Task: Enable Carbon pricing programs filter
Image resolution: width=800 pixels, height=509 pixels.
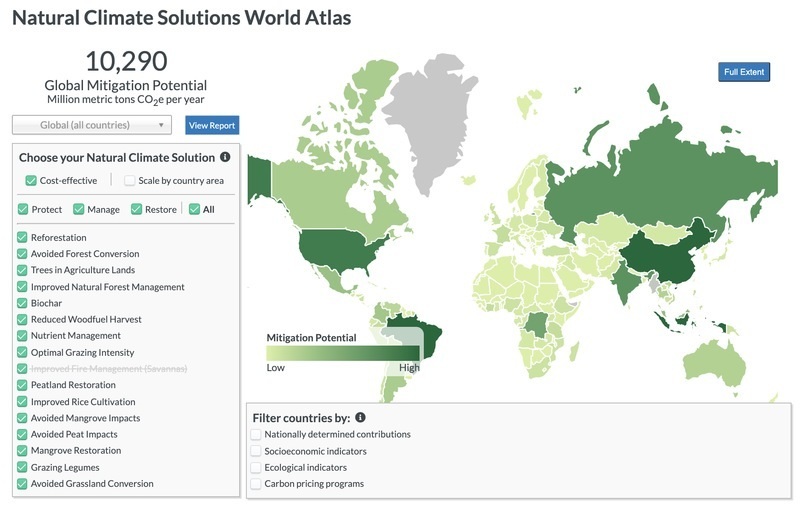Action: [256, 483]
